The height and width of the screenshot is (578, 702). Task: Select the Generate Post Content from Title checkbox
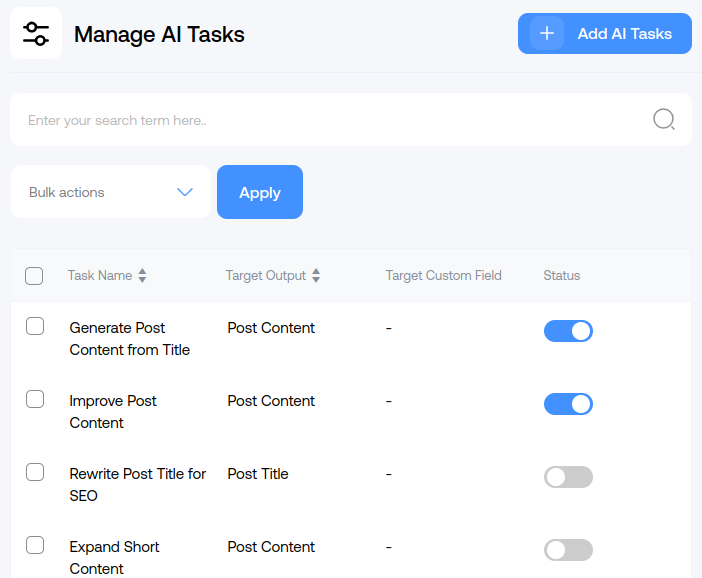tap(35, 326)
